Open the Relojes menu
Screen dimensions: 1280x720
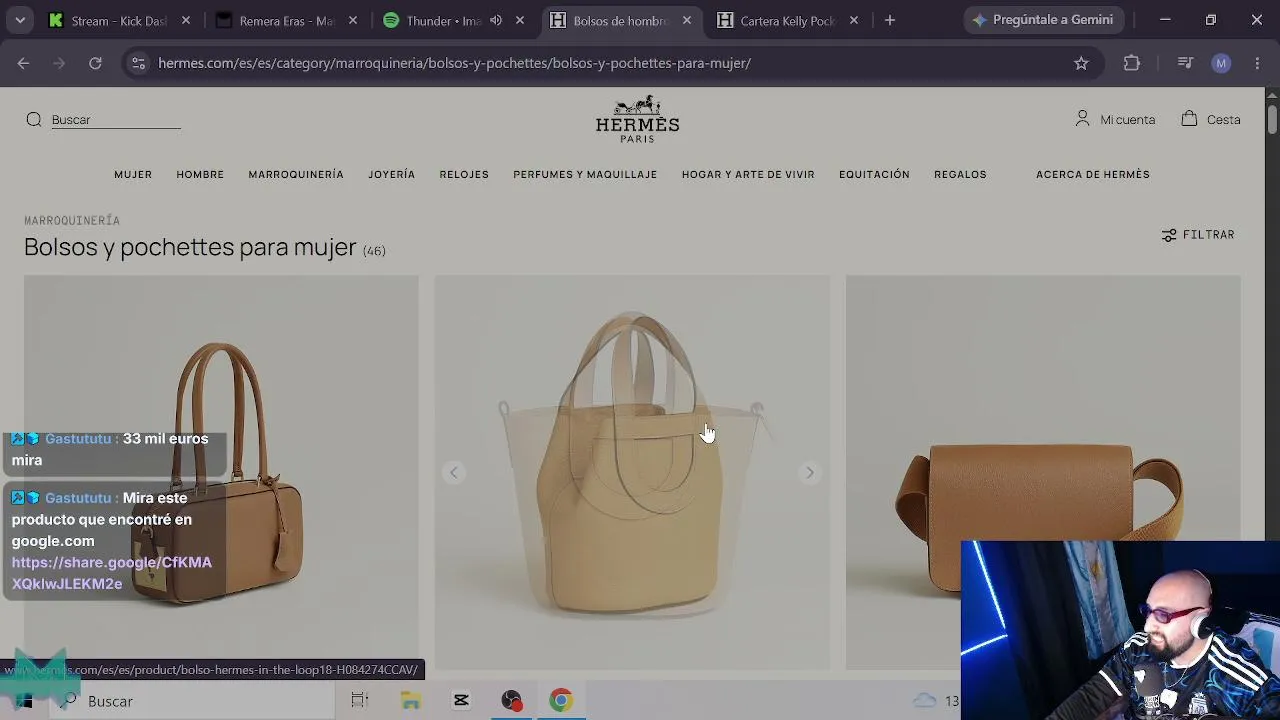[464, 174]
